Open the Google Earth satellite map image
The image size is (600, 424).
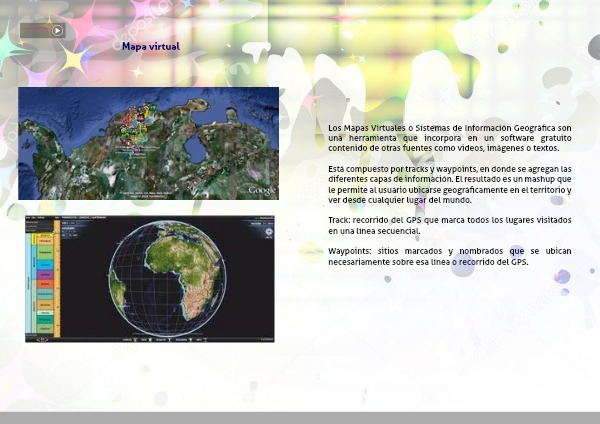coord(148,143)
